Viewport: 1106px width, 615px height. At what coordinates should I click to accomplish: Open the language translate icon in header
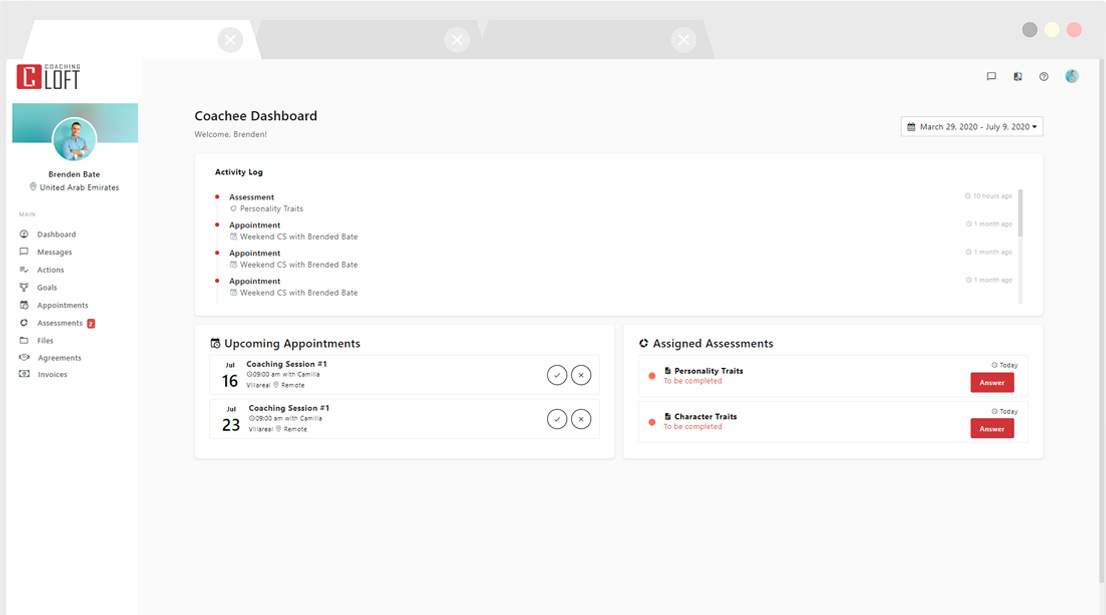[1017, 76]
